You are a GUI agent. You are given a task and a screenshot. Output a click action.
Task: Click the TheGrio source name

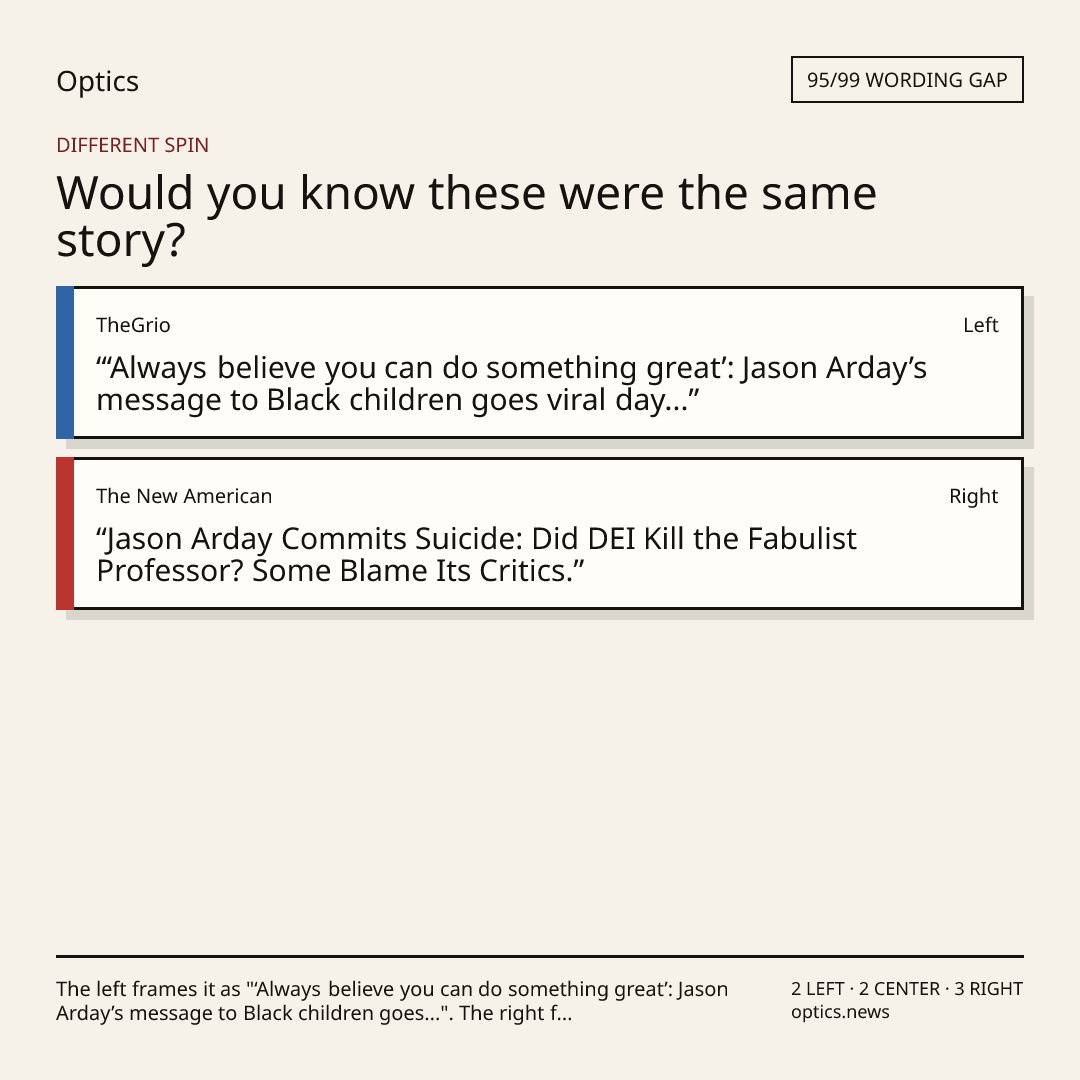[133, 325]
